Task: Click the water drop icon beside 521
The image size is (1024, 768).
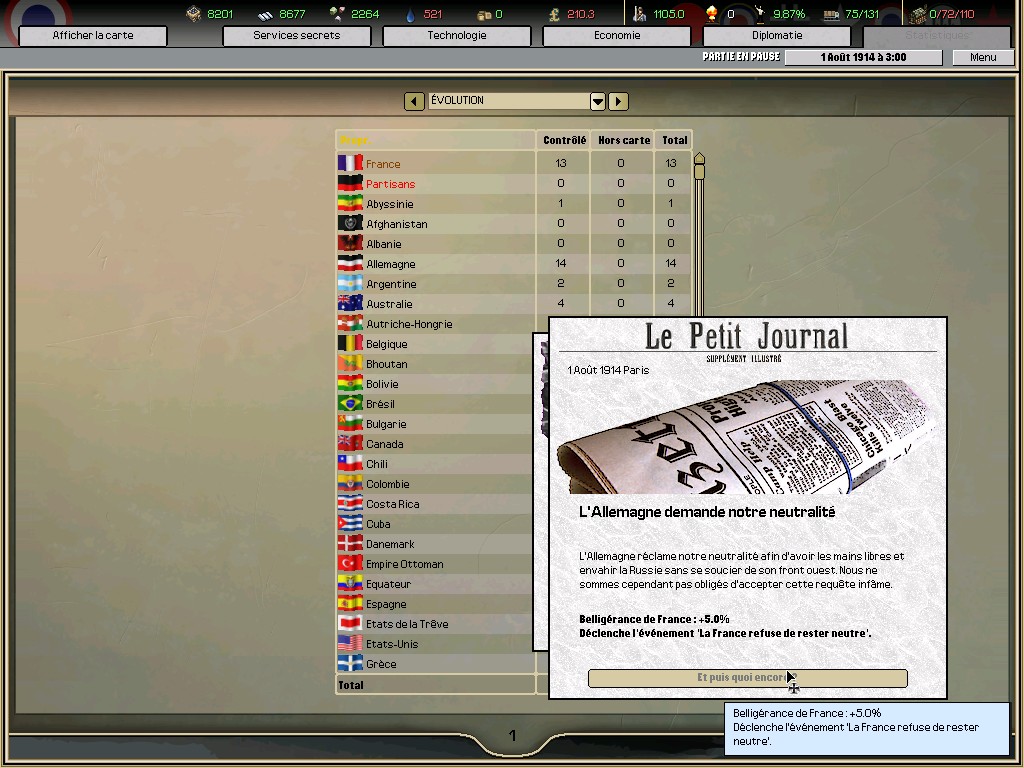Action: 410,14
